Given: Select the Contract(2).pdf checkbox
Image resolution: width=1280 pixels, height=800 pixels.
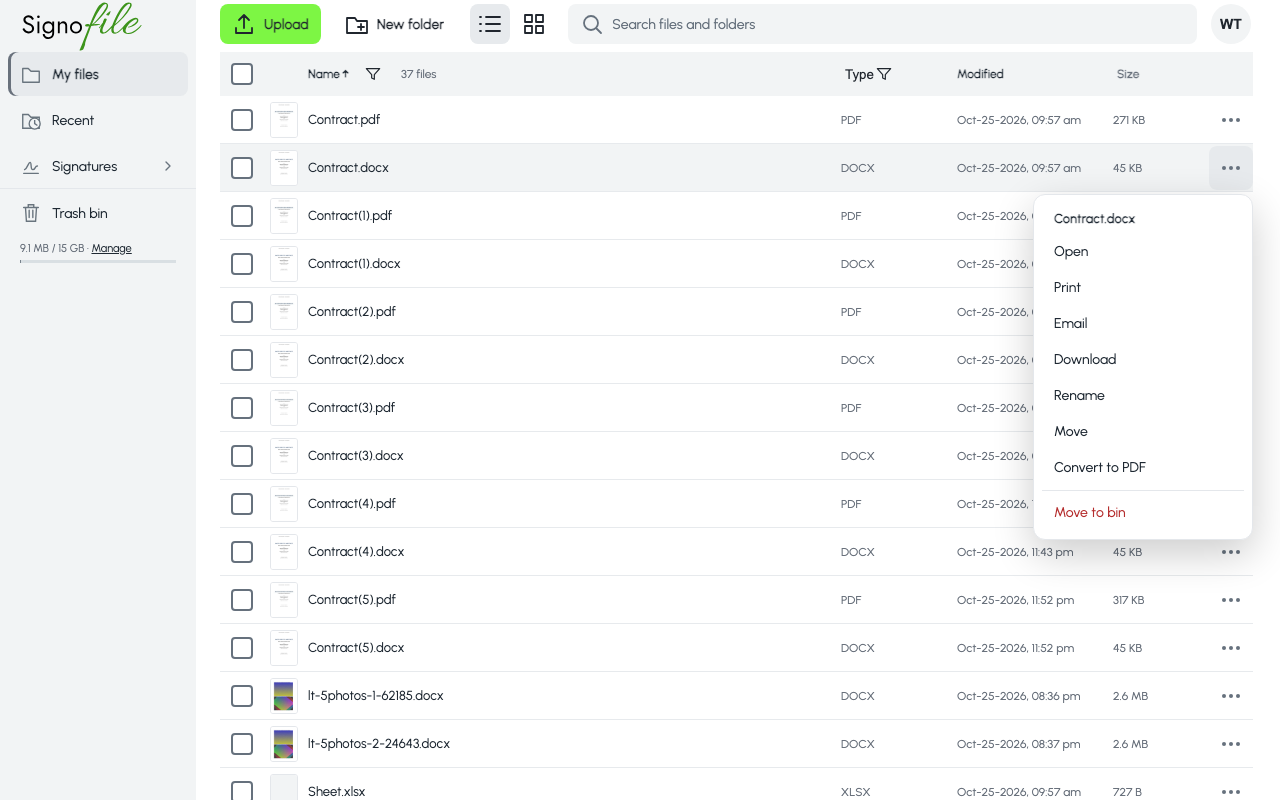Looking at the screenshot, I should [242, 312].
